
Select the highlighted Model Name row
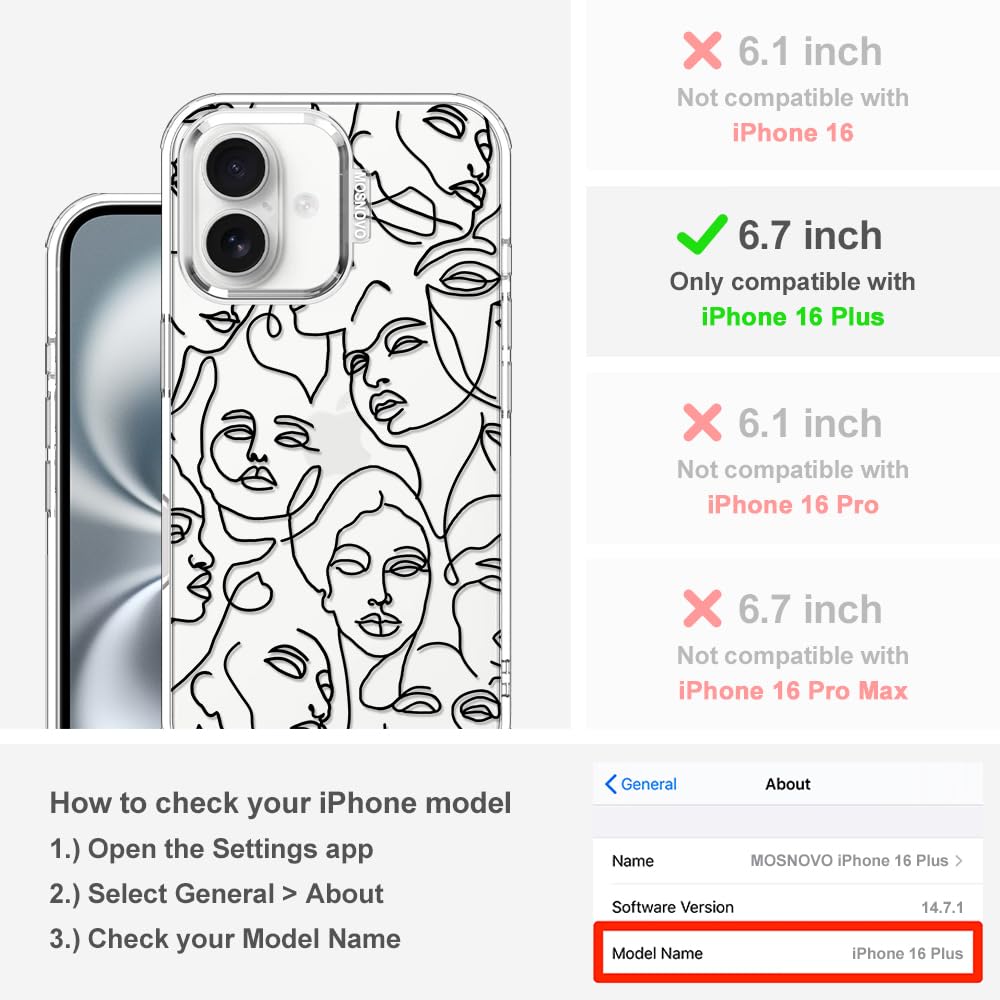788,953
